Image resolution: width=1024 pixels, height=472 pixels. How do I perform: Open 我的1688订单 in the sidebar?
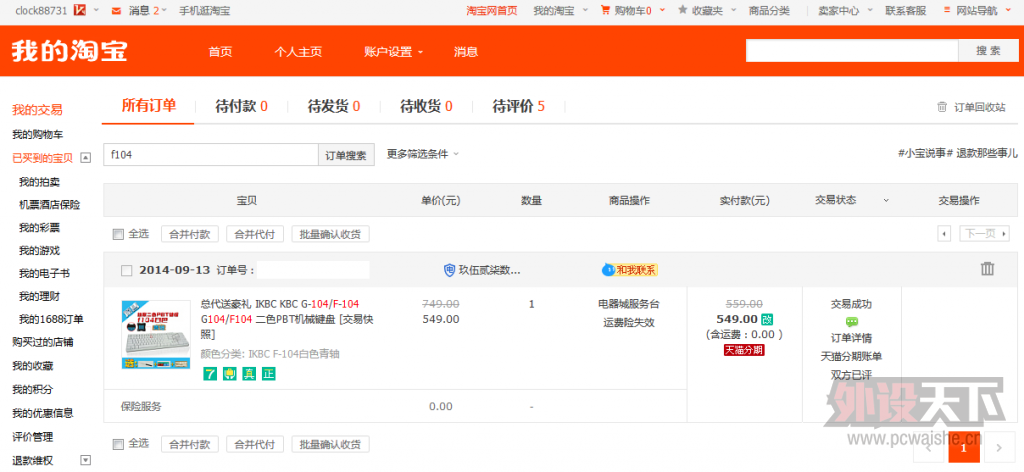(51, 319)
